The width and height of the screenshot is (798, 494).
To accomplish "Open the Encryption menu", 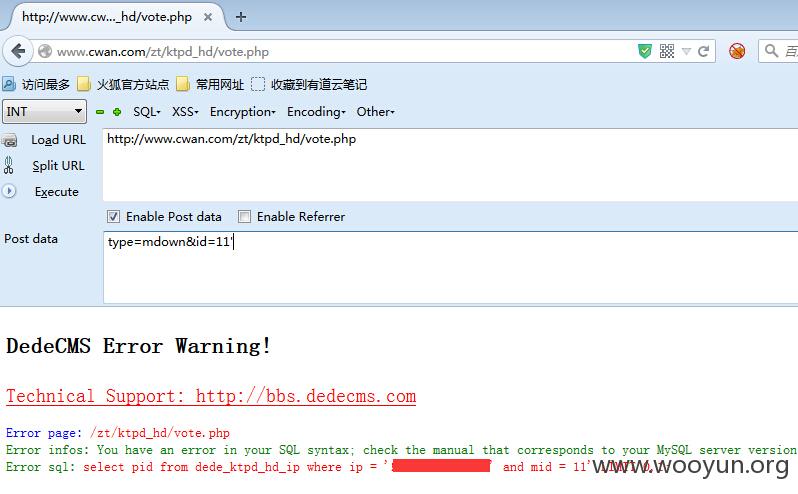I will pos(242,112).
